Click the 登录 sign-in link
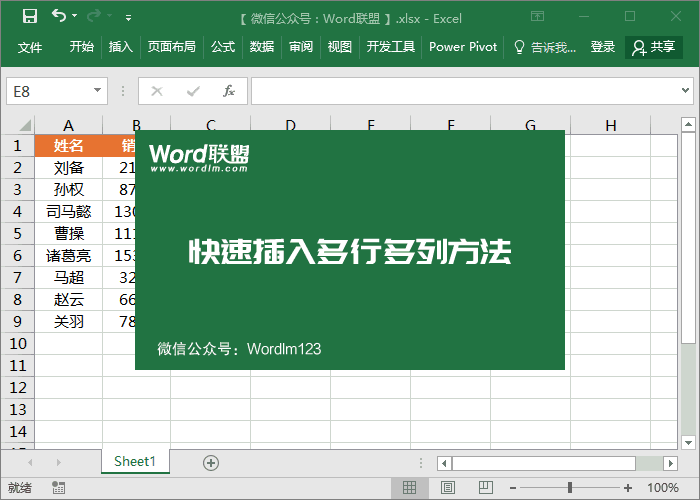The height and width of the screenshot is (500, 700). coord(602,47)
